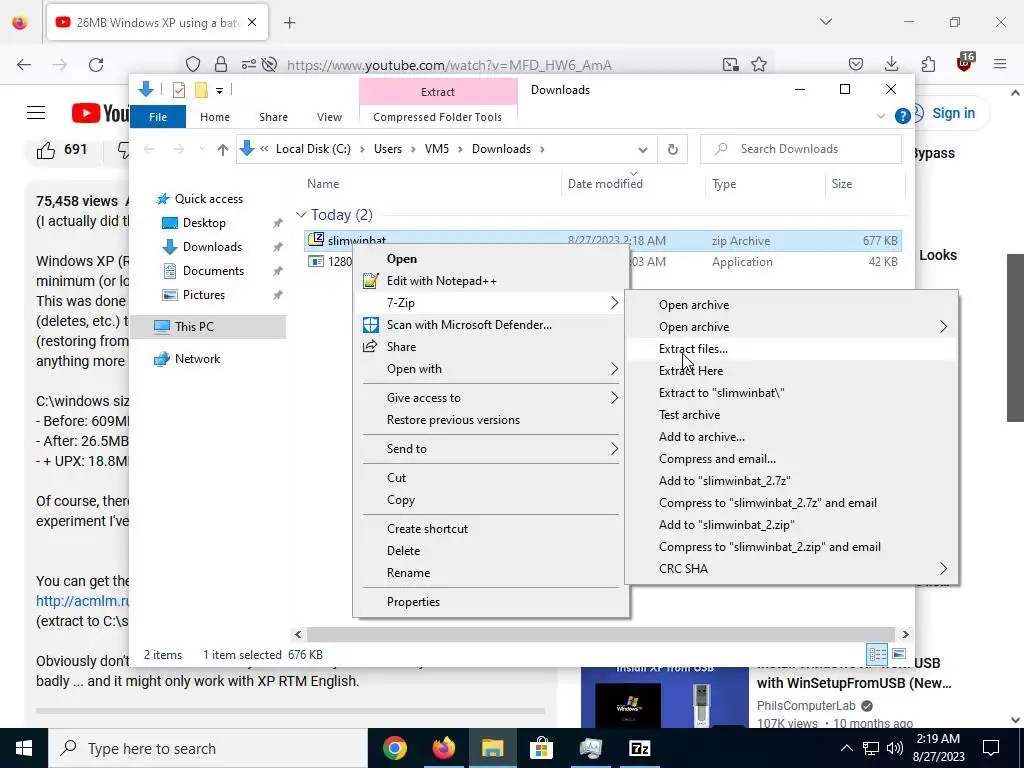Click the taskbar search box
Viewport: 1024px width, 768px height.
tap(208, 748)
